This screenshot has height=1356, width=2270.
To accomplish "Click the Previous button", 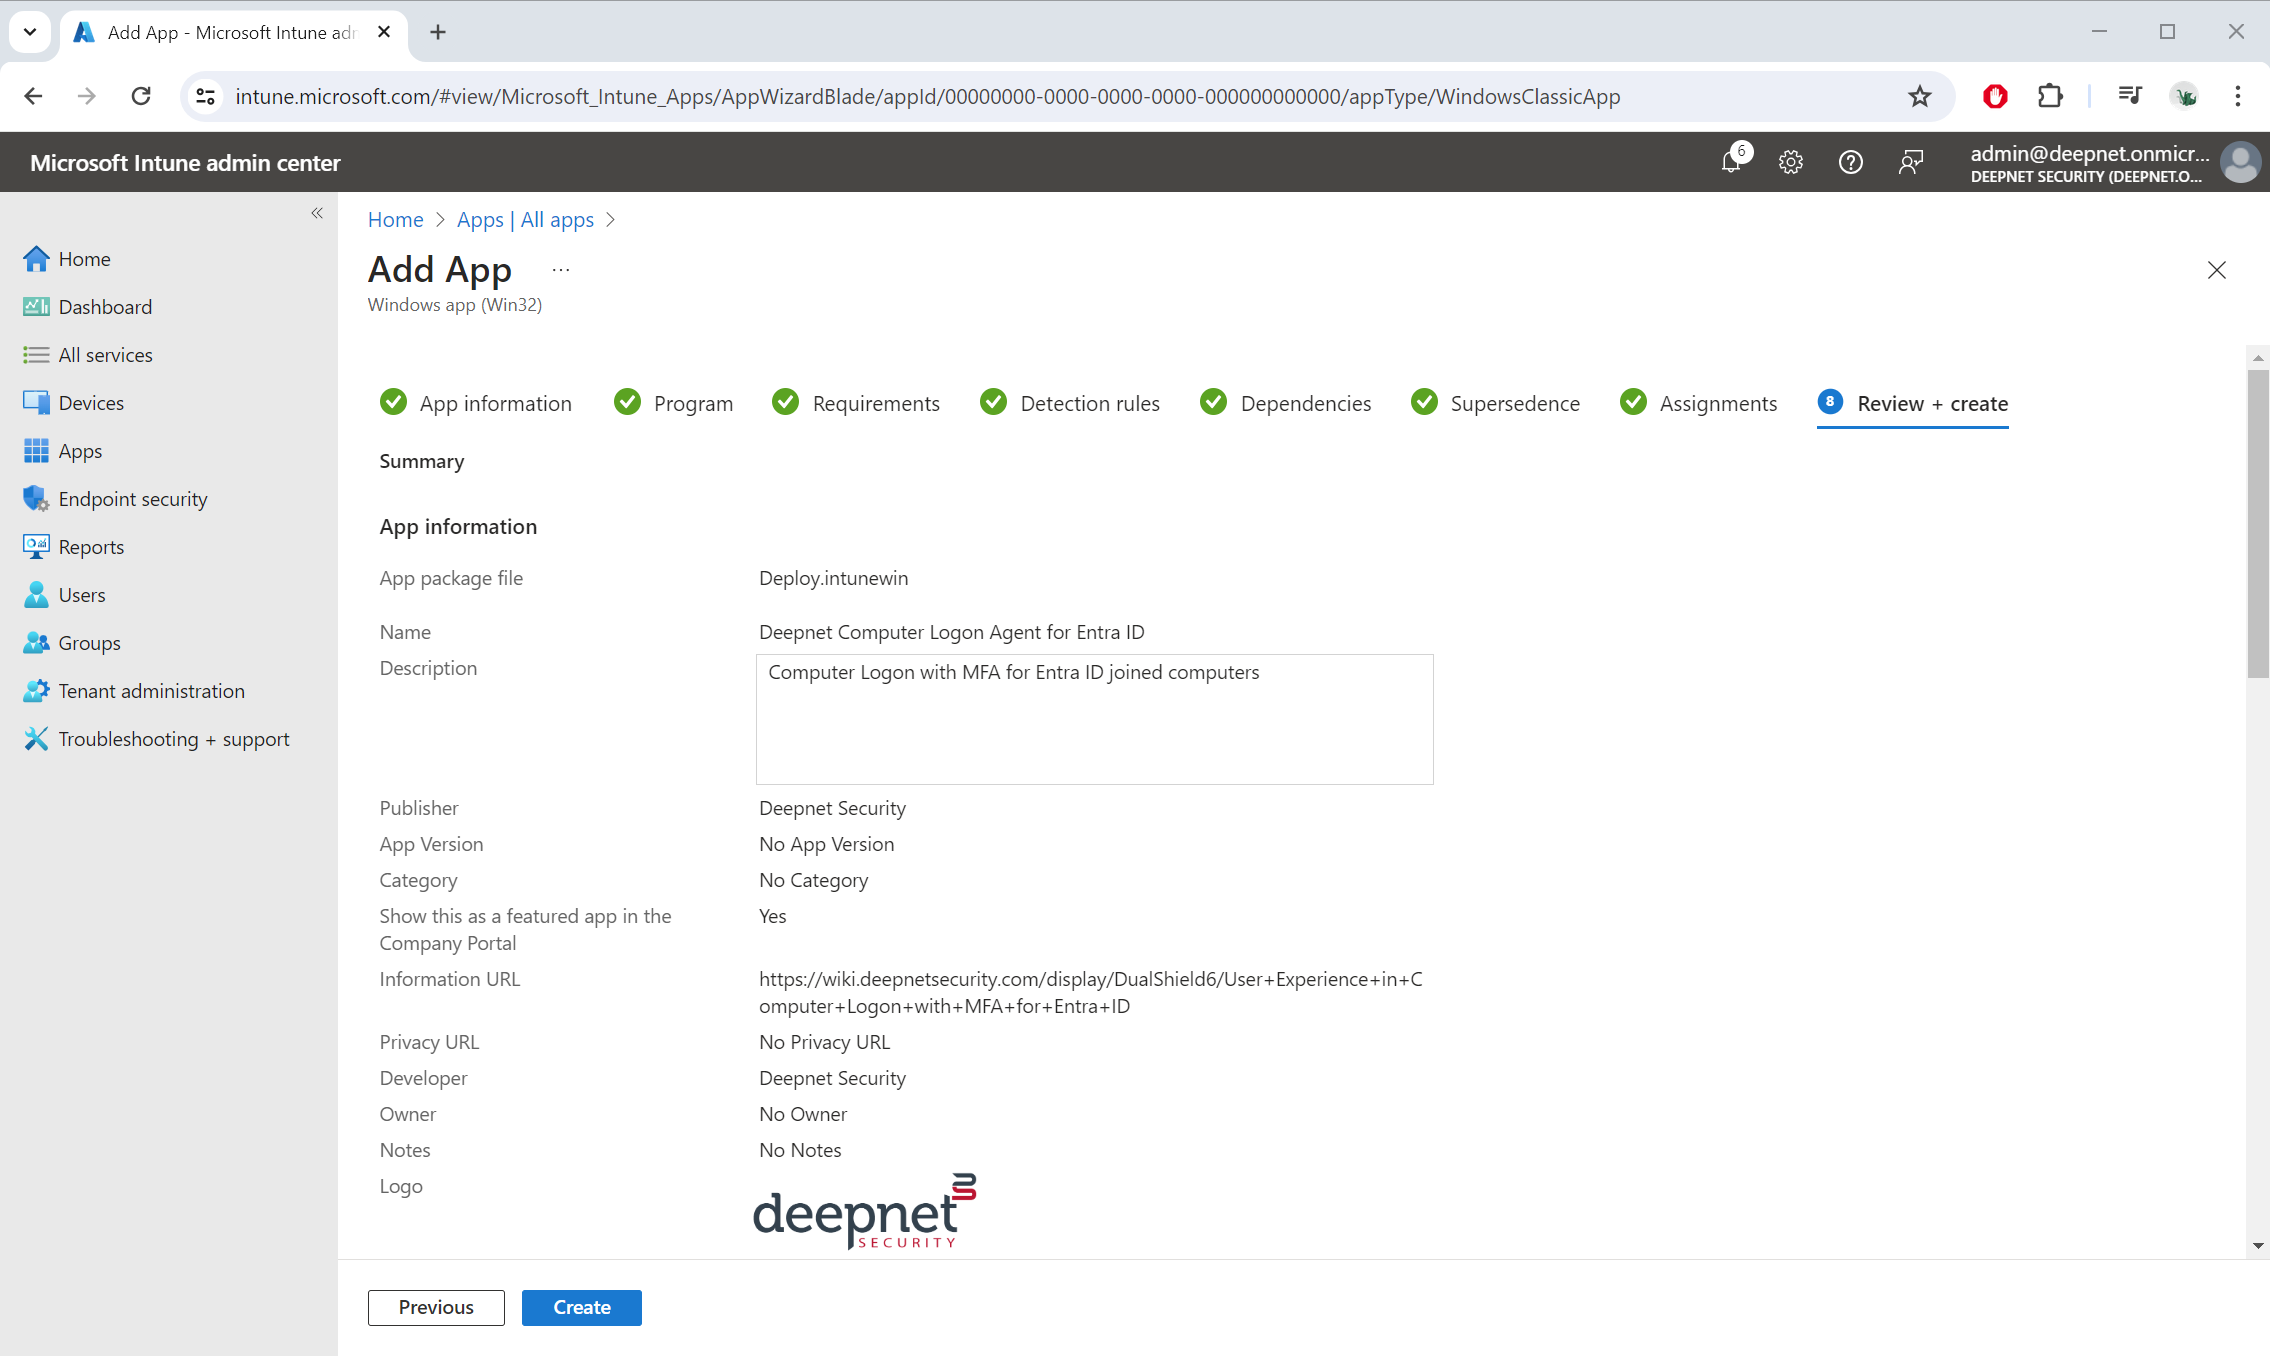I will pos(436,1307).
